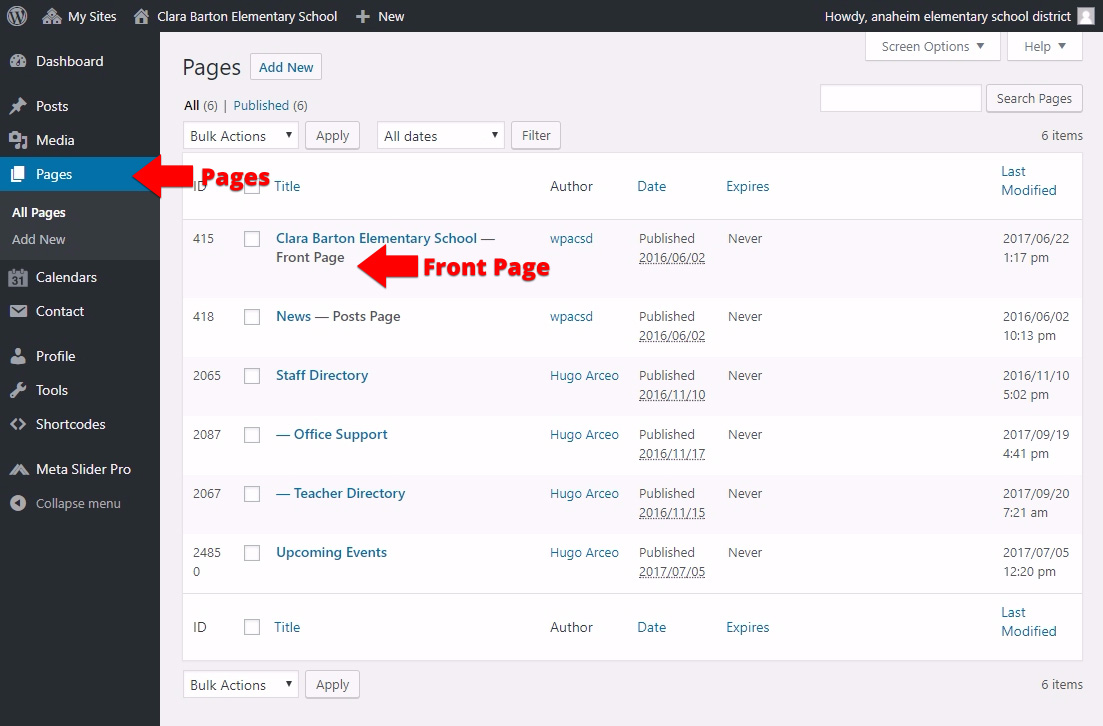The height and width of the screenshot is (726, 1103).
Task: Tick the Upcoming Events row checkbox
Action: pyautogui.click(x=252, y=553)
